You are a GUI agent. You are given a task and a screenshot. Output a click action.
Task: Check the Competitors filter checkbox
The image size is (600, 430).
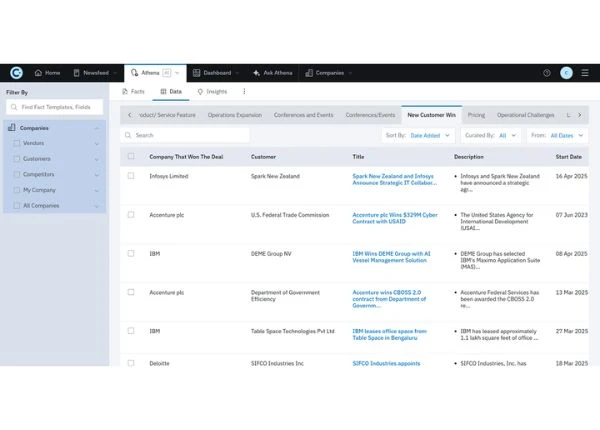[17, 174]
